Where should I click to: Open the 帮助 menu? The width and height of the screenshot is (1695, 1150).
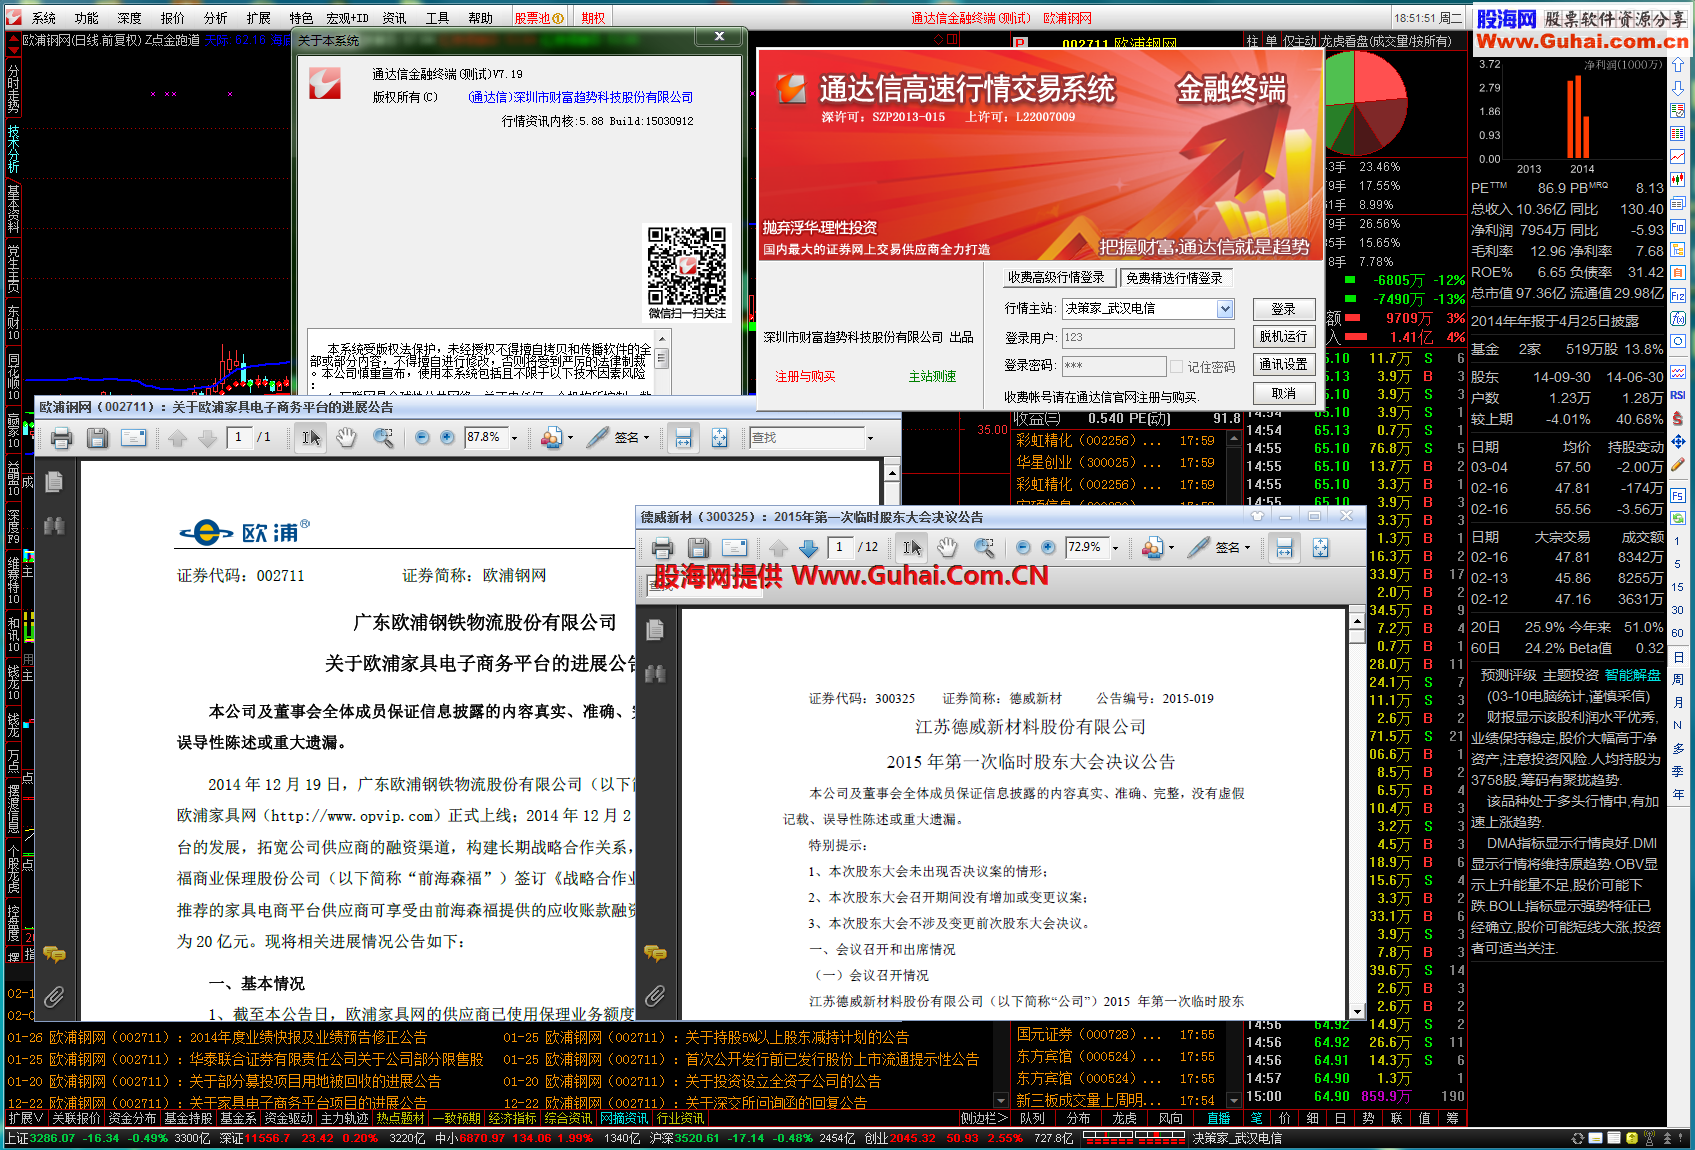pos(480,18)
